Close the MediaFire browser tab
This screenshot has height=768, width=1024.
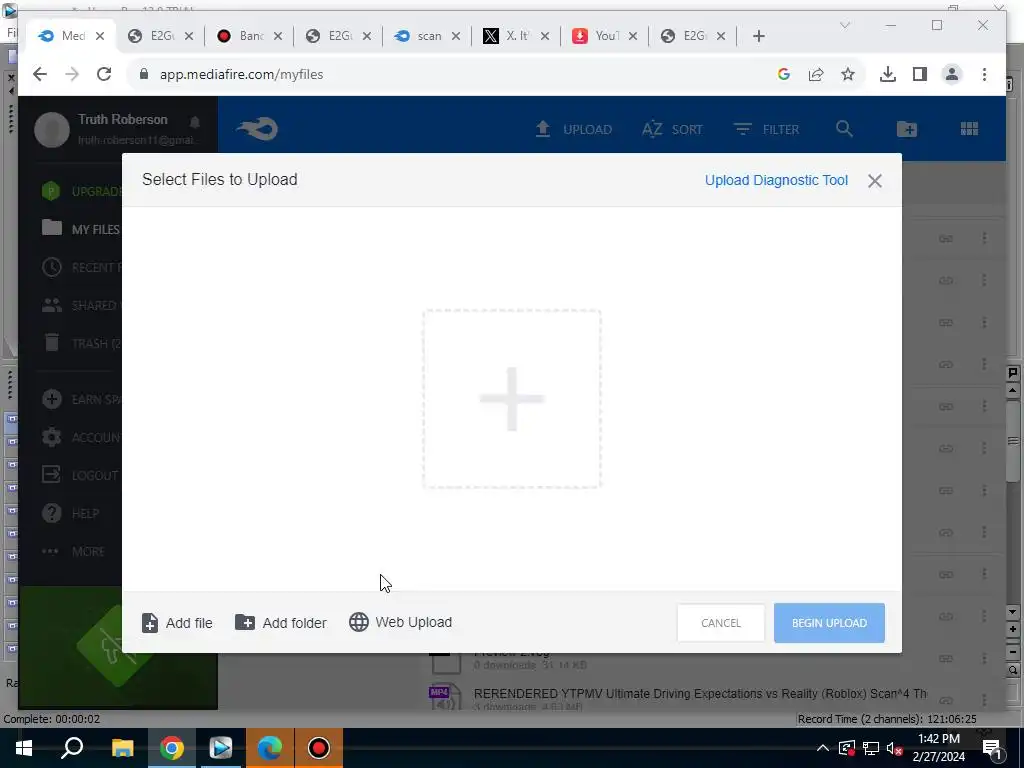(x=100, y=36)
